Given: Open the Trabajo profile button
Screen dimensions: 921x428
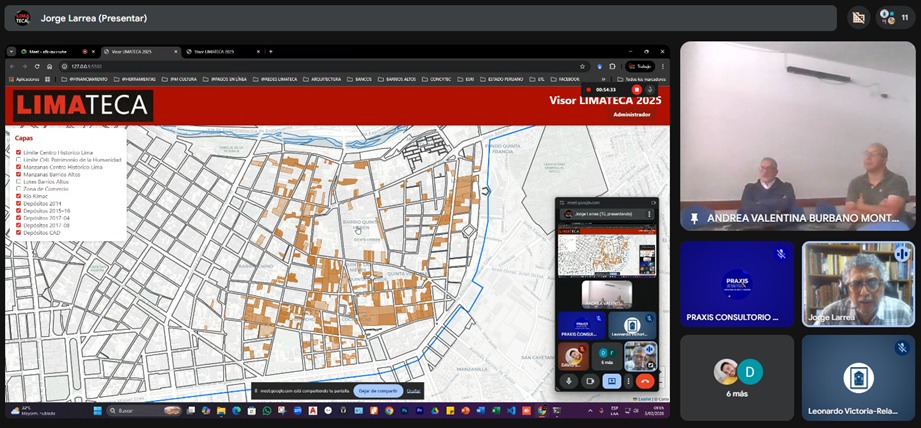Looking at the screenshot, I should 640,66.
